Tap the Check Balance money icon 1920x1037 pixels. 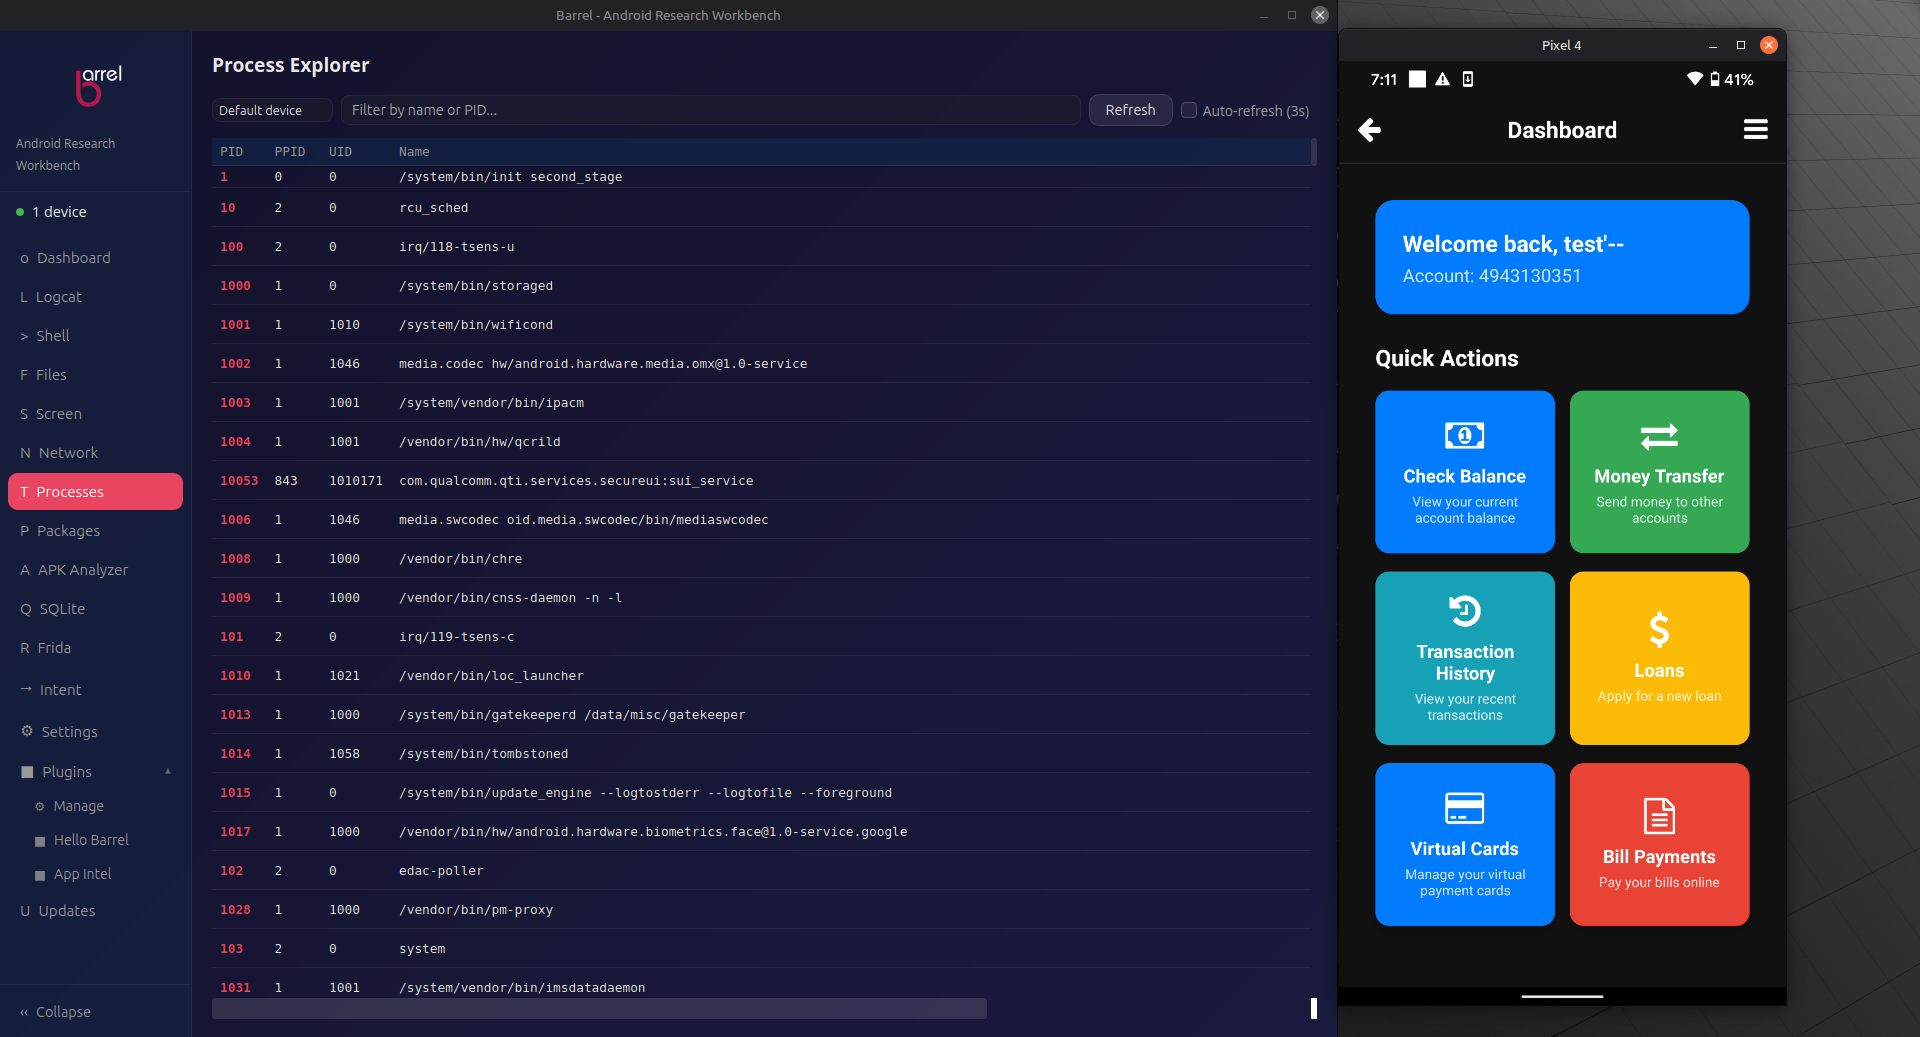[1465, 436]
